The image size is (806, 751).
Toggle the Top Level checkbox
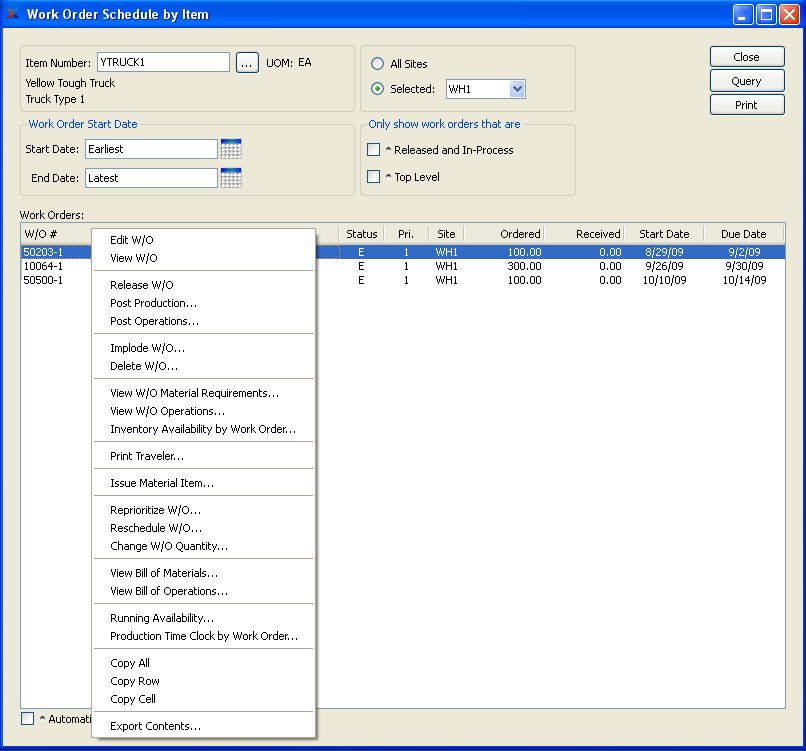tap(374, 177)
